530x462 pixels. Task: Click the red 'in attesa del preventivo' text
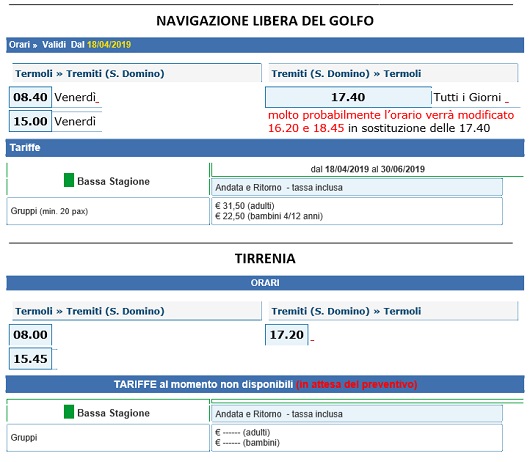[x=357, y=385]
